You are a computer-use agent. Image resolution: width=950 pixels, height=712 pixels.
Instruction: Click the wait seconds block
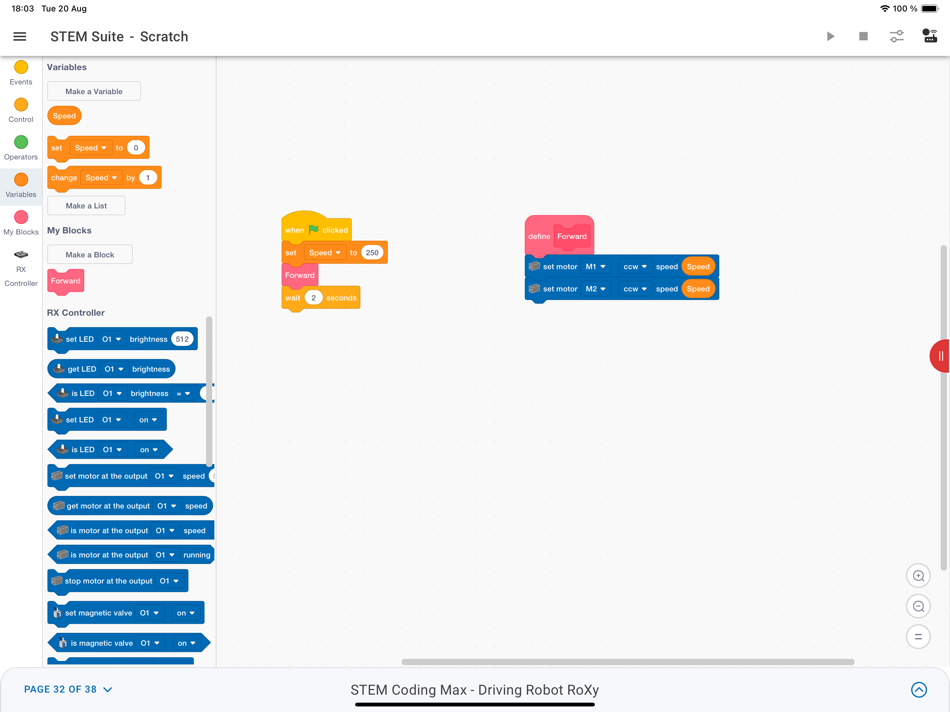point(321,298)
